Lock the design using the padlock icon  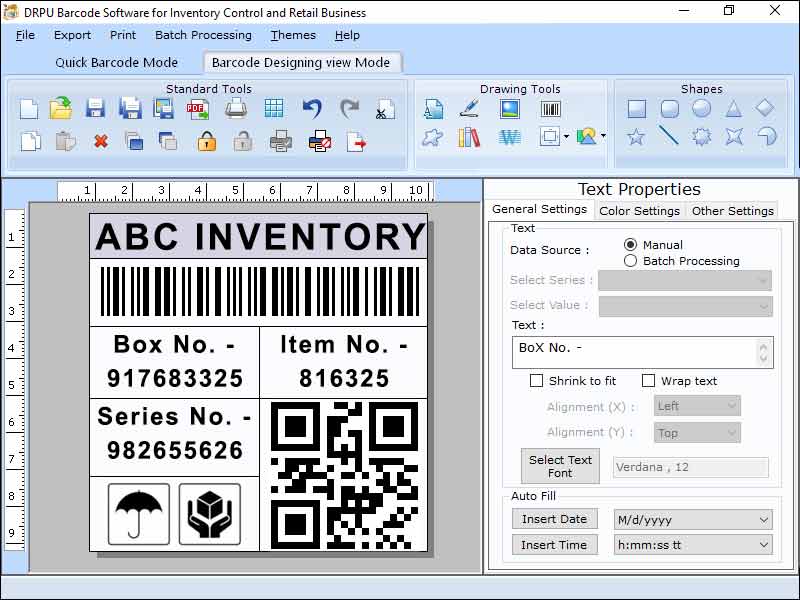pyautogui.click(x=206, y=140)
